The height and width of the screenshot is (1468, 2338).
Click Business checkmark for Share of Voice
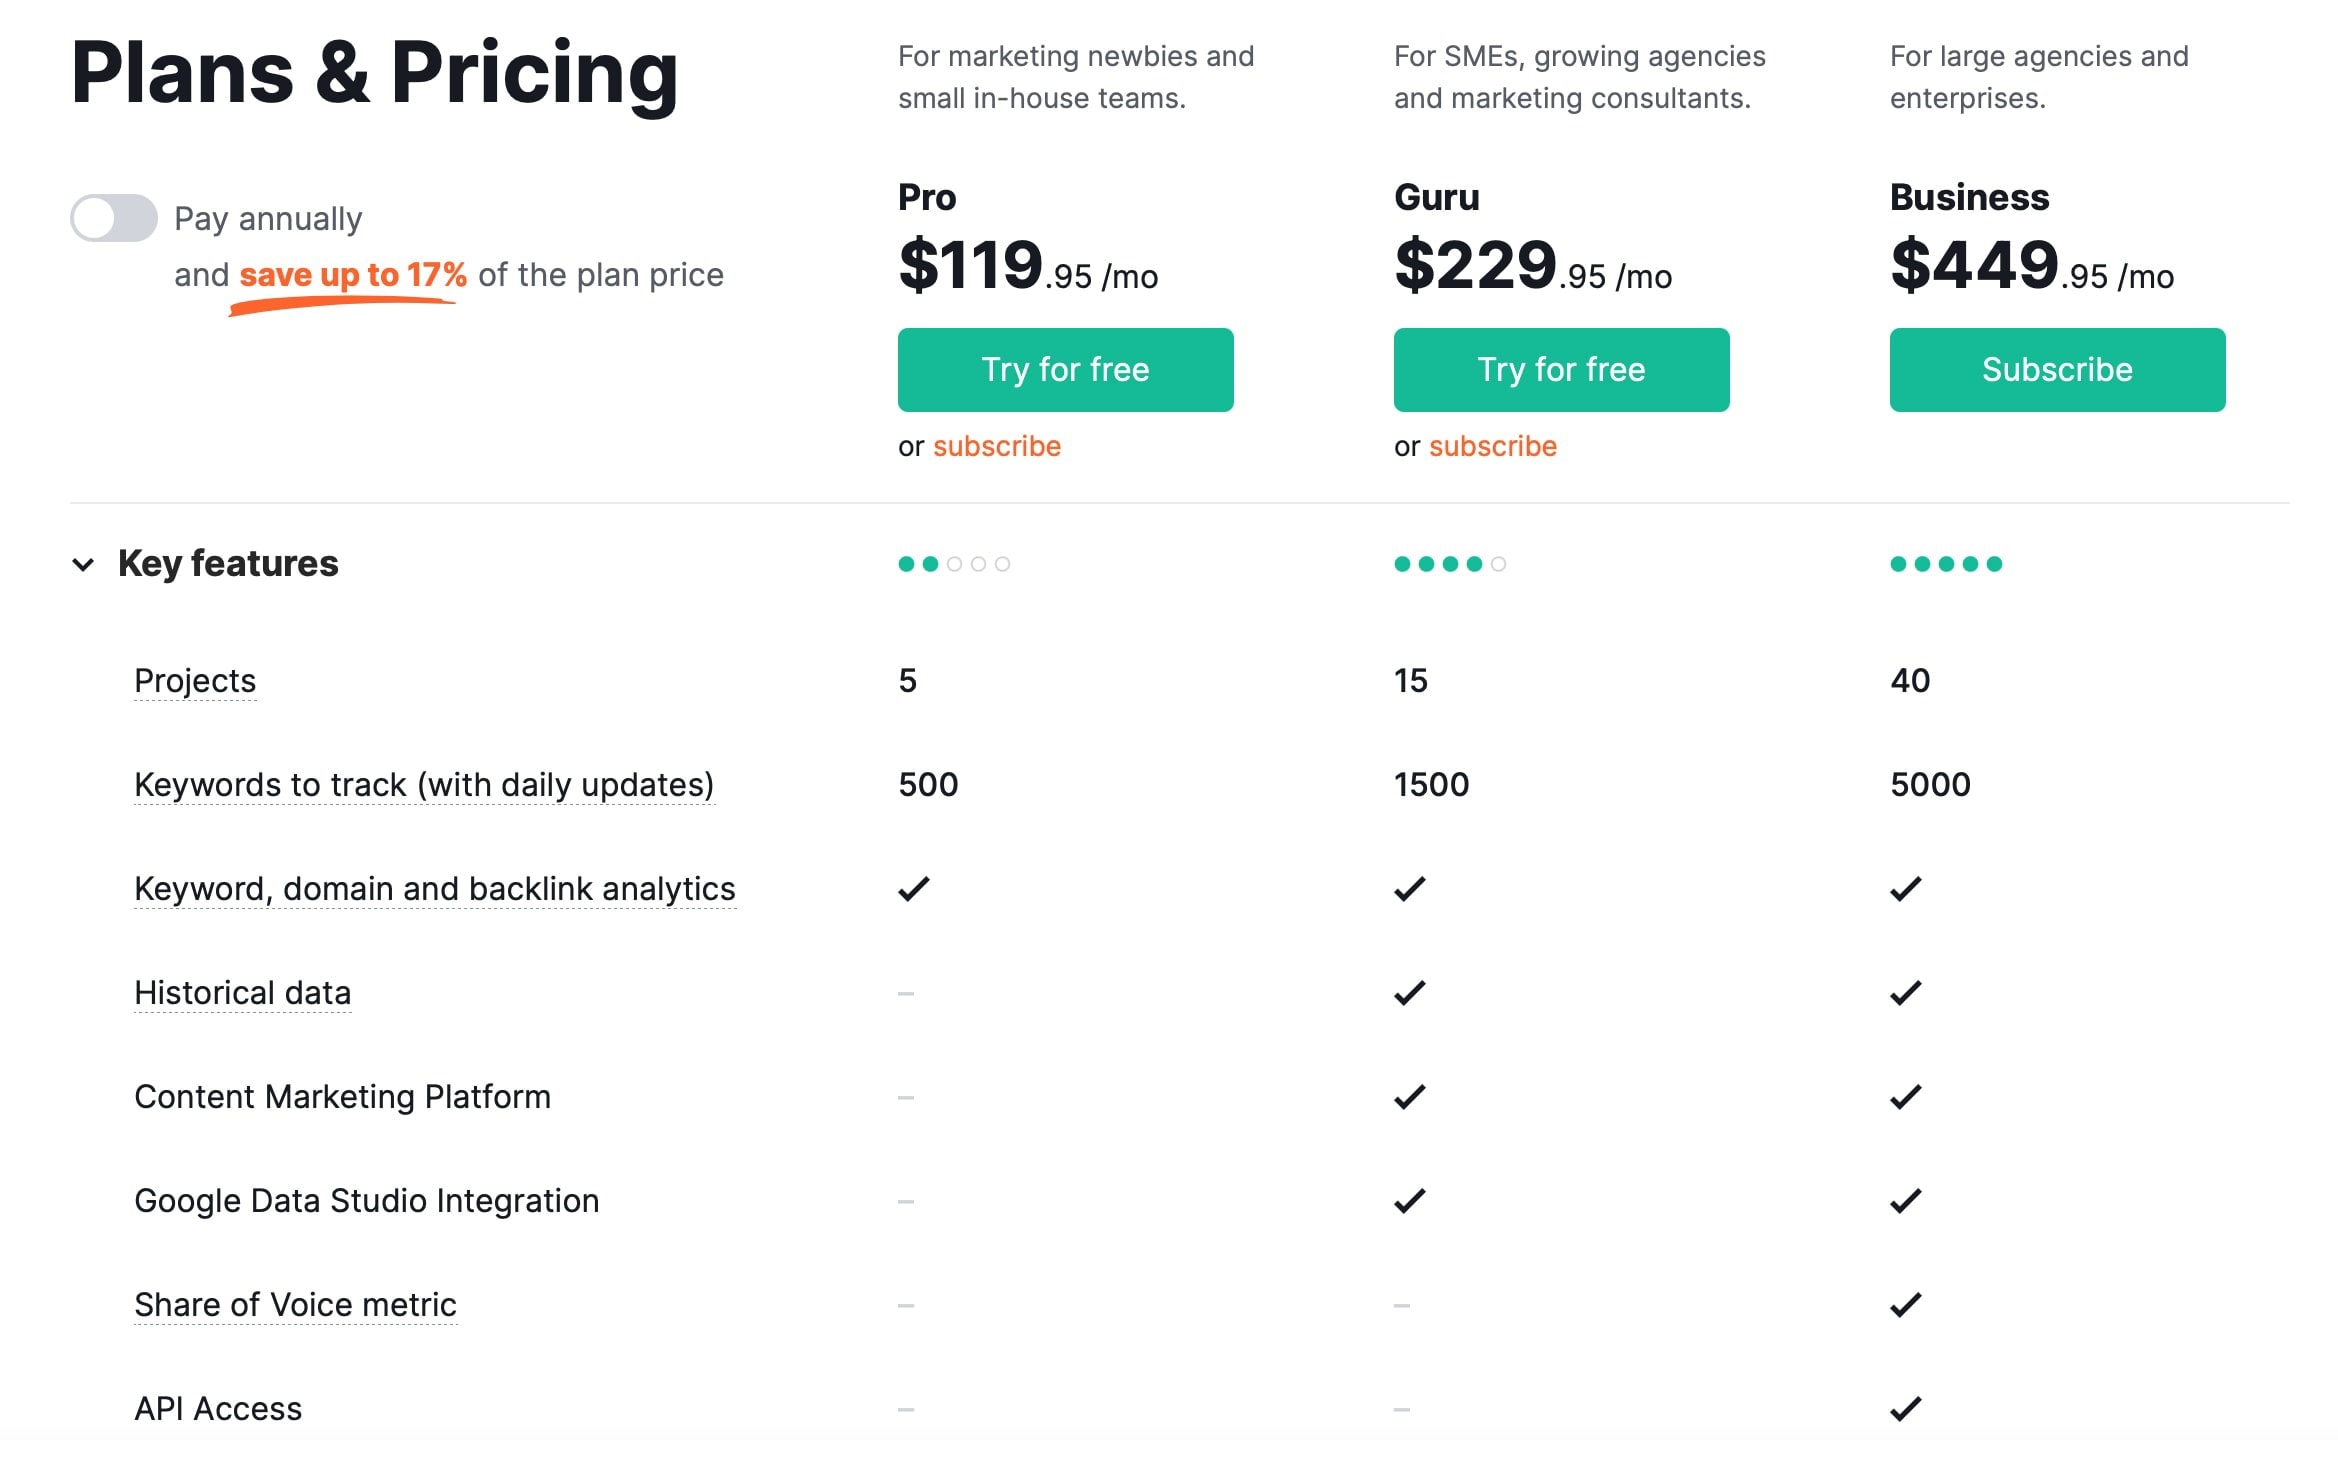point(1906,1305)
